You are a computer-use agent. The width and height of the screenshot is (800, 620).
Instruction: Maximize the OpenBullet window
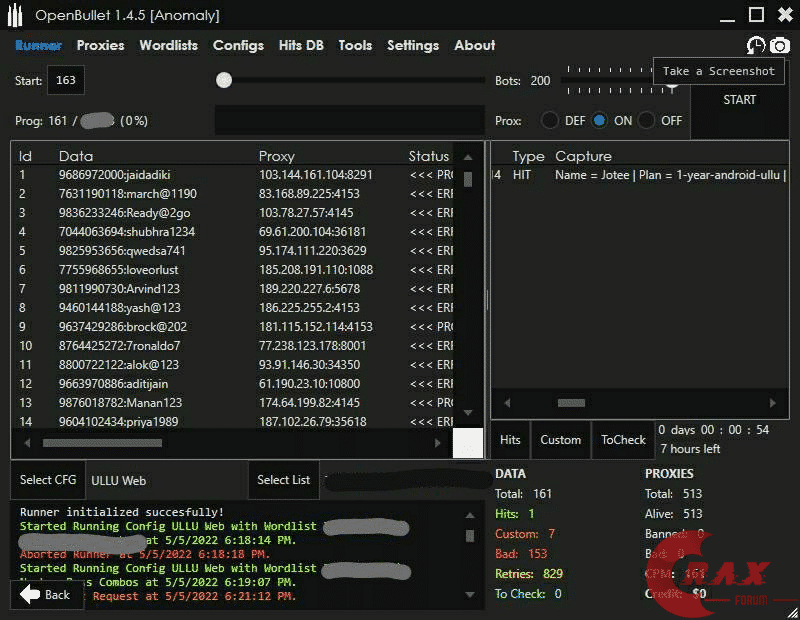click(757, 15)
